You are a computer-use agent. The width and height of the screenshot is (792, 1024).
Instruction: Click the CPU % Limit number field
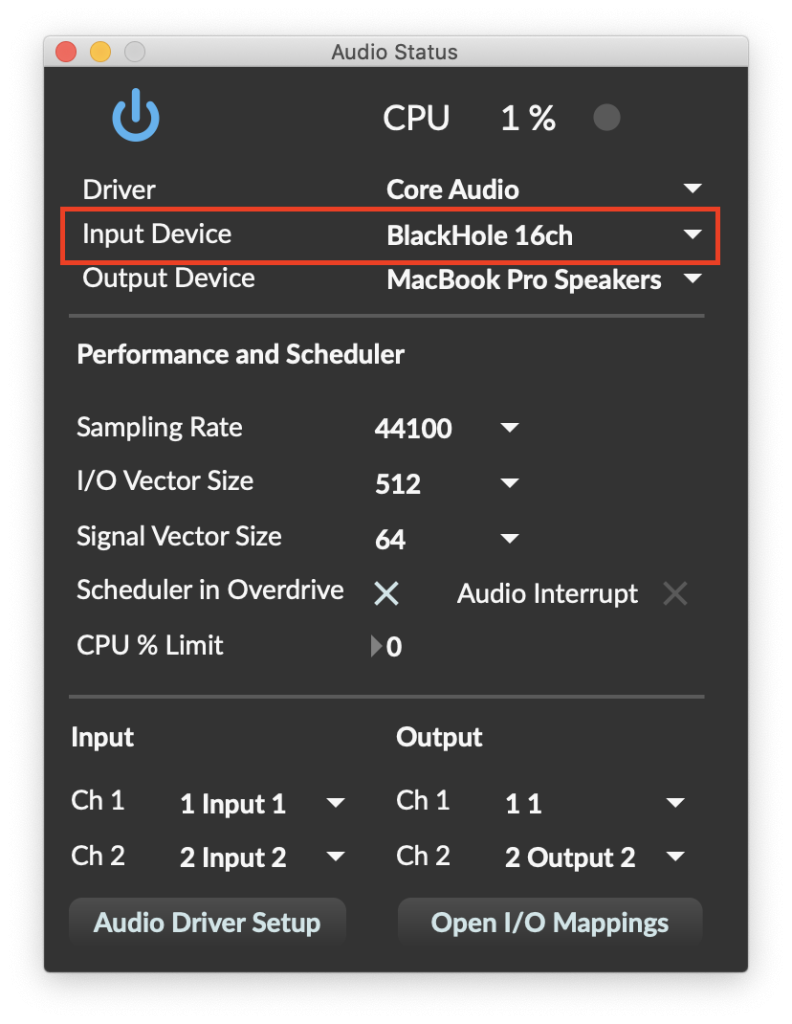pyautogui.click(x=395, y=646)
